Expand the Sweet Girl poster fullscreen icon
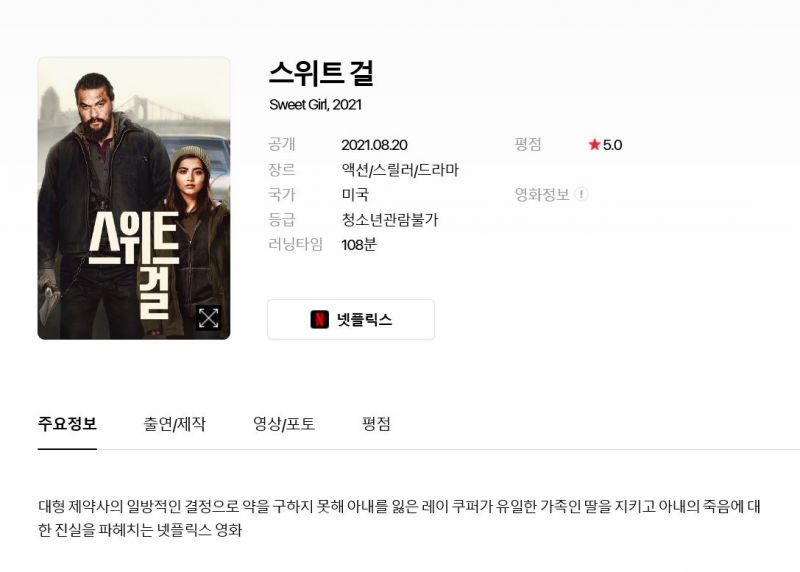 click(209, 317)
